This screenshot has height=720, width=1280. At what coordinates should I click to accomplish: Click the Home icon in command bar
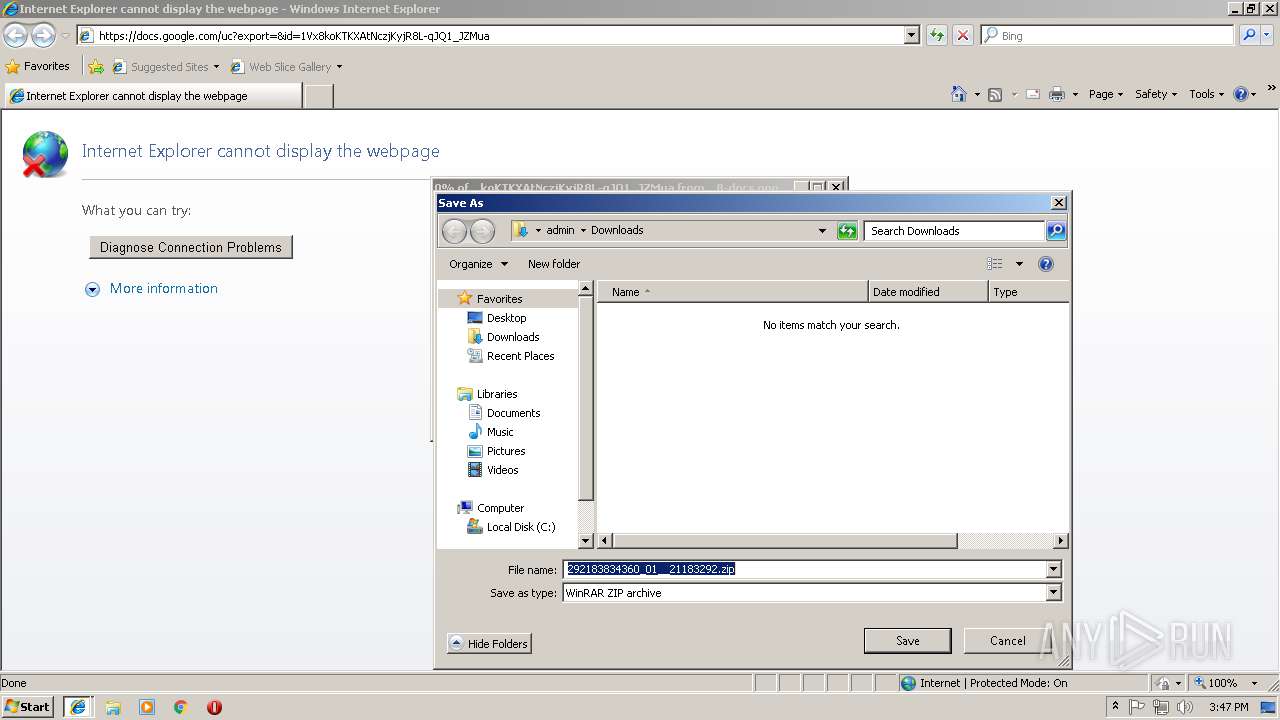tap(959, 94)
